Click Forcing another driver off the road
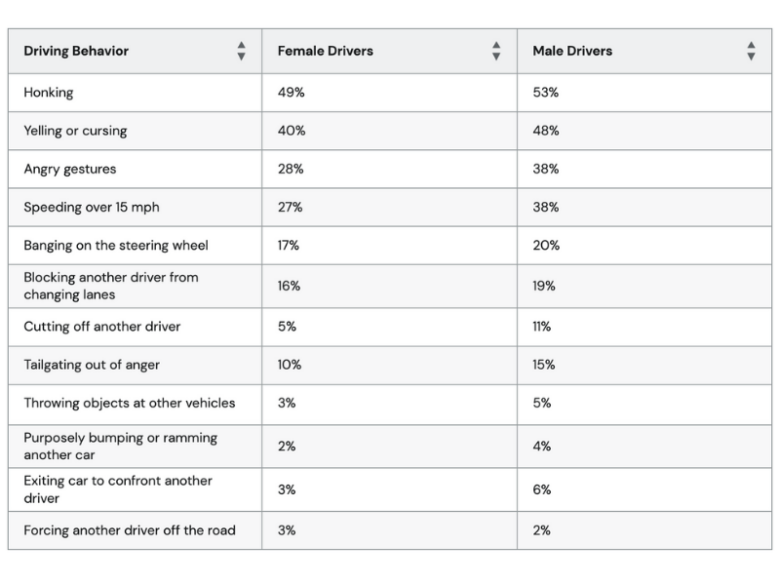This screenshot has height=585, width=780. 129,530
